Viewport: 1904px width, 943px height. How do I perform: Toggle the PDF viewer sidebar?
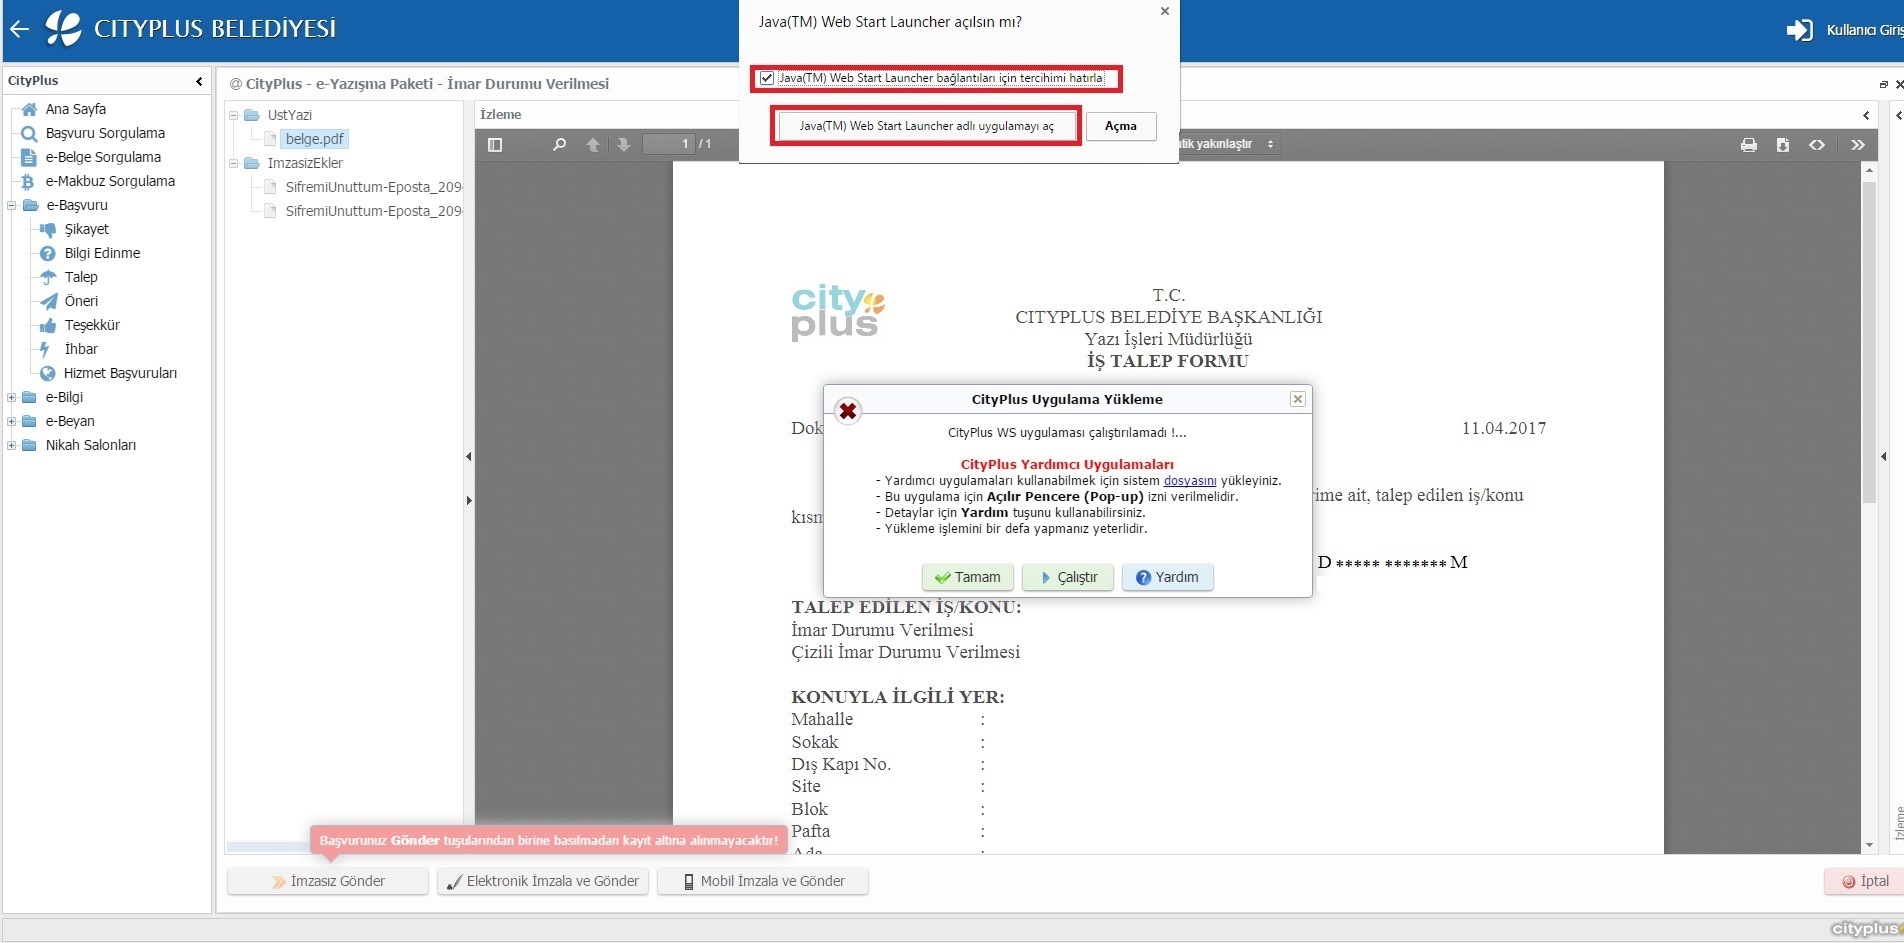point(495,144)
